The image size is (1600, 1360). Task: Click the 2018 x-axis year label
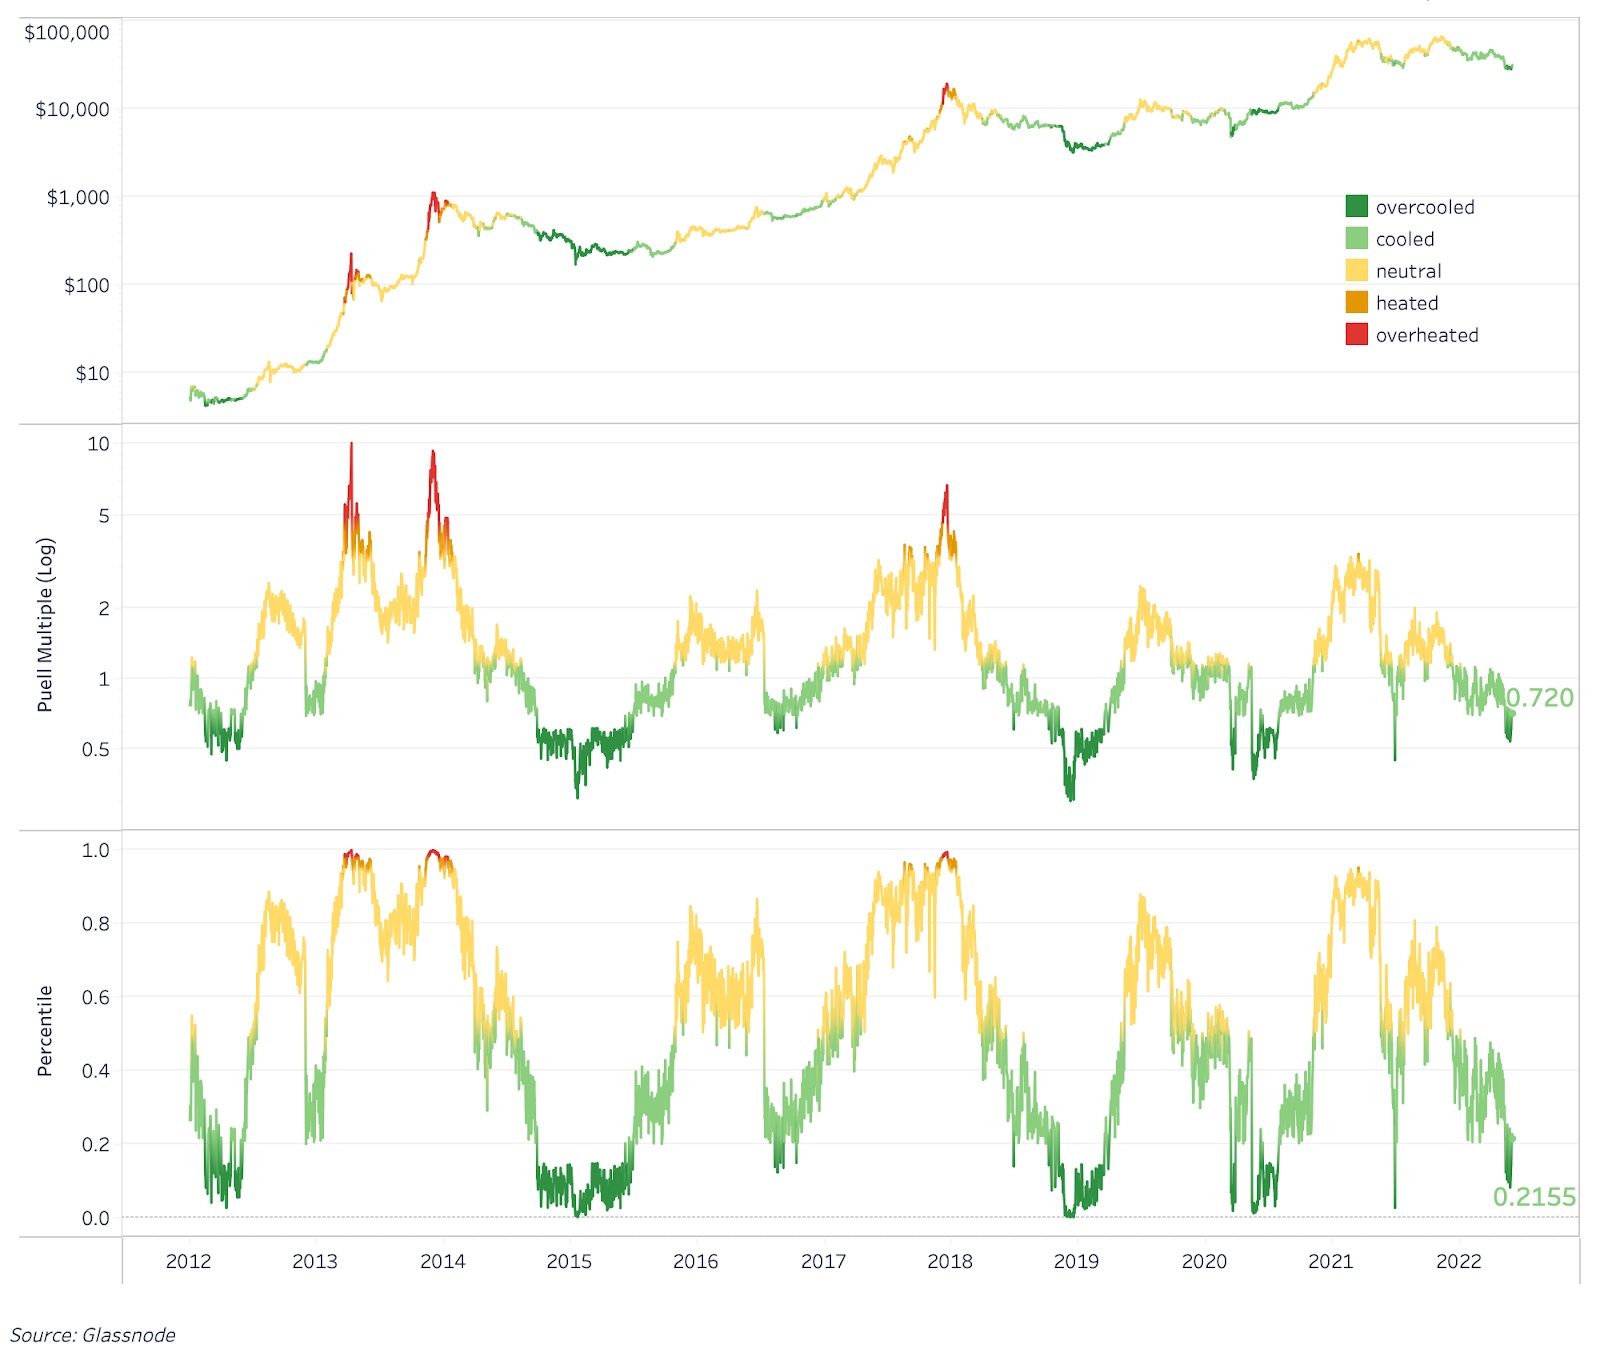(x=950, y=1261)
